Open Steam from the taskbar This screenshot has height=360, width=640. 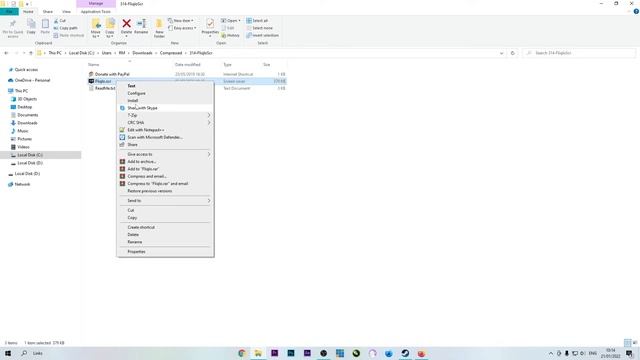pos(405,353)
